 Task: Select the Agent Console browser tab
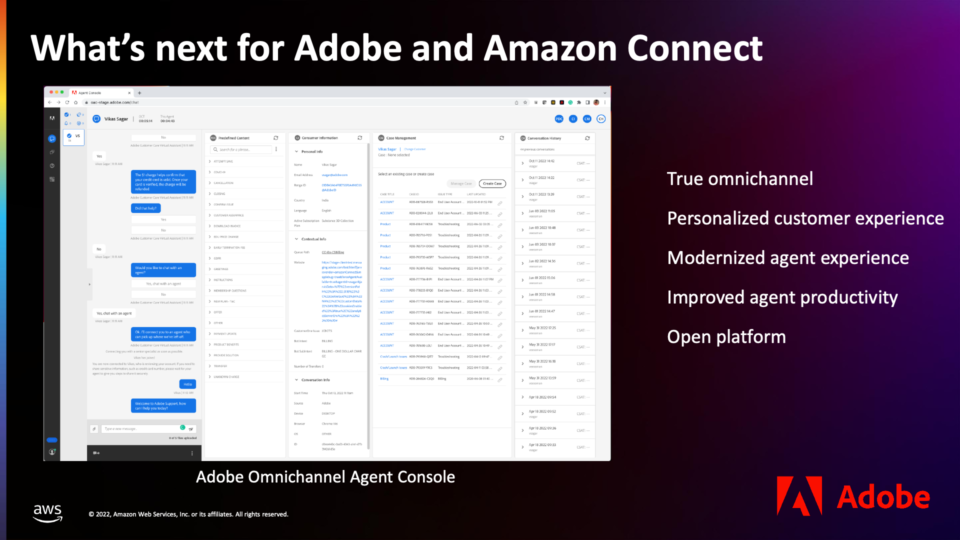(101, 93)
